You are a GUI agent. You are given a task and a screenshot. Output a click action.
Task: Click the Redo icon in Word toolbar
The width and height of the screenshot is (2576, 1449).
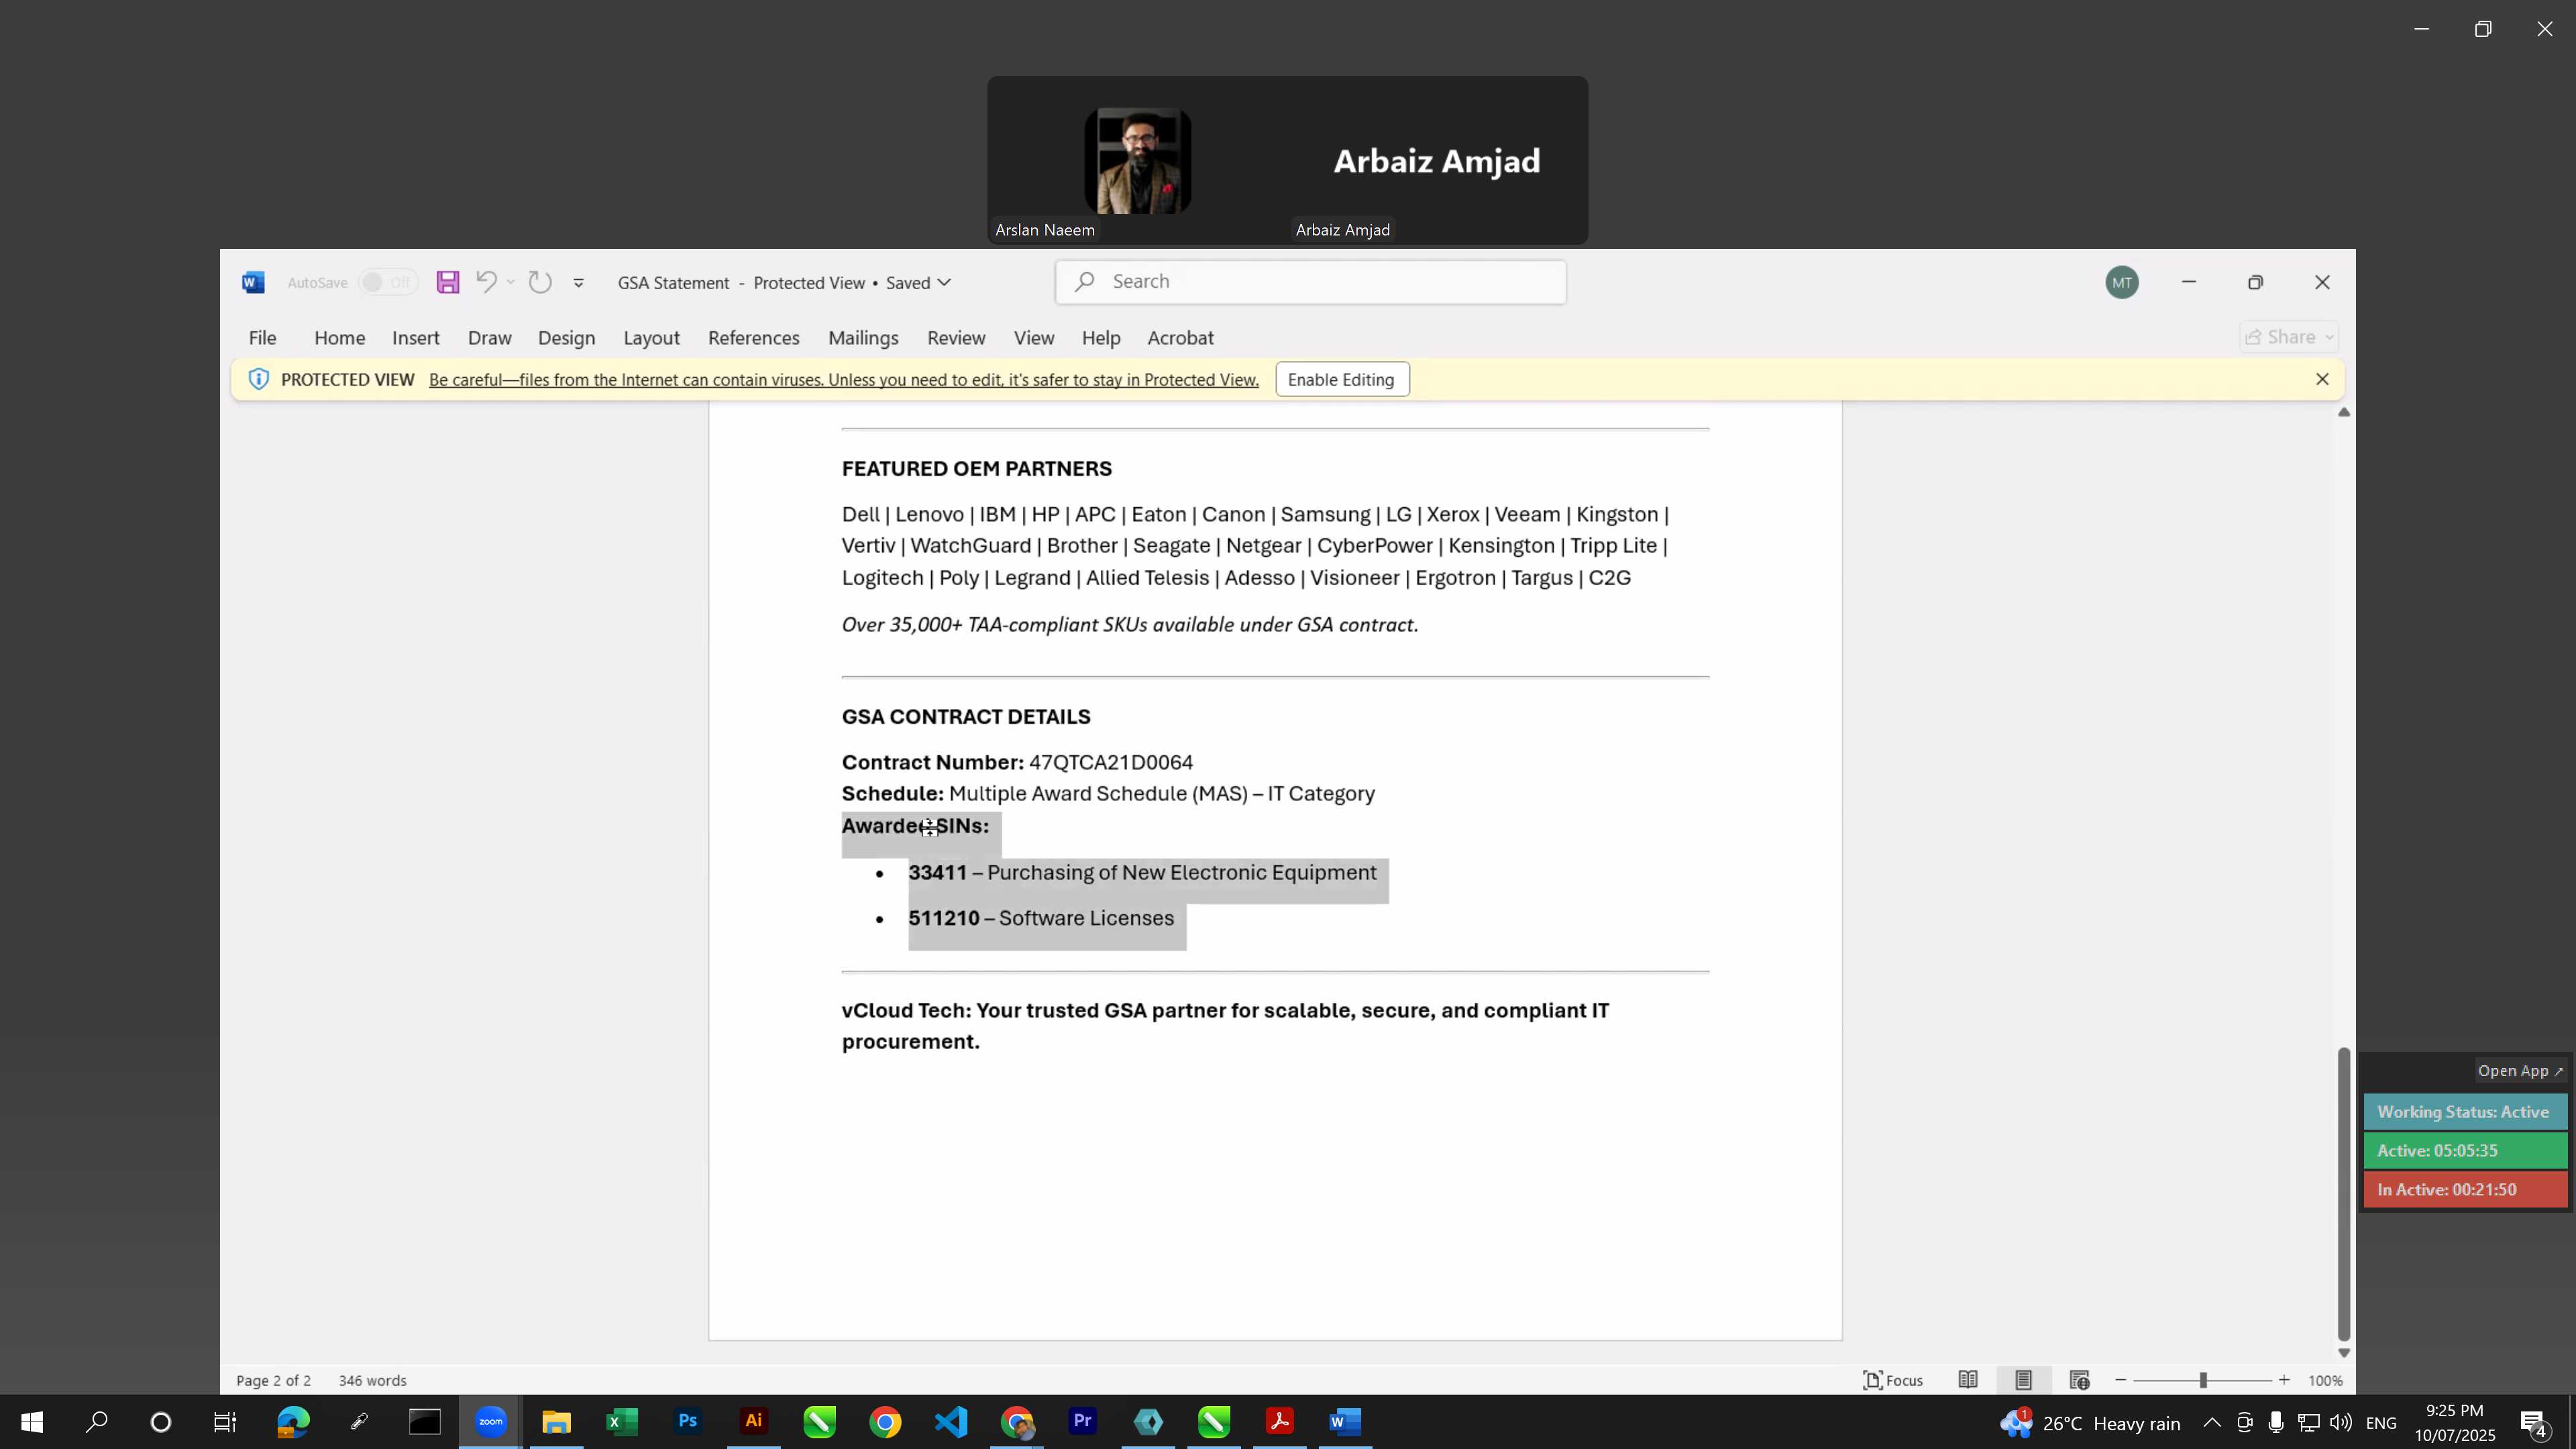pyautogui.click(x=540, y=283)
